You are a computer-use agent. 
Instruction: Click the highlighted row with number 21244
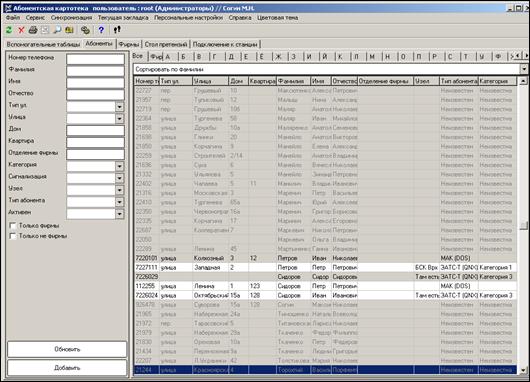[326, 370]
